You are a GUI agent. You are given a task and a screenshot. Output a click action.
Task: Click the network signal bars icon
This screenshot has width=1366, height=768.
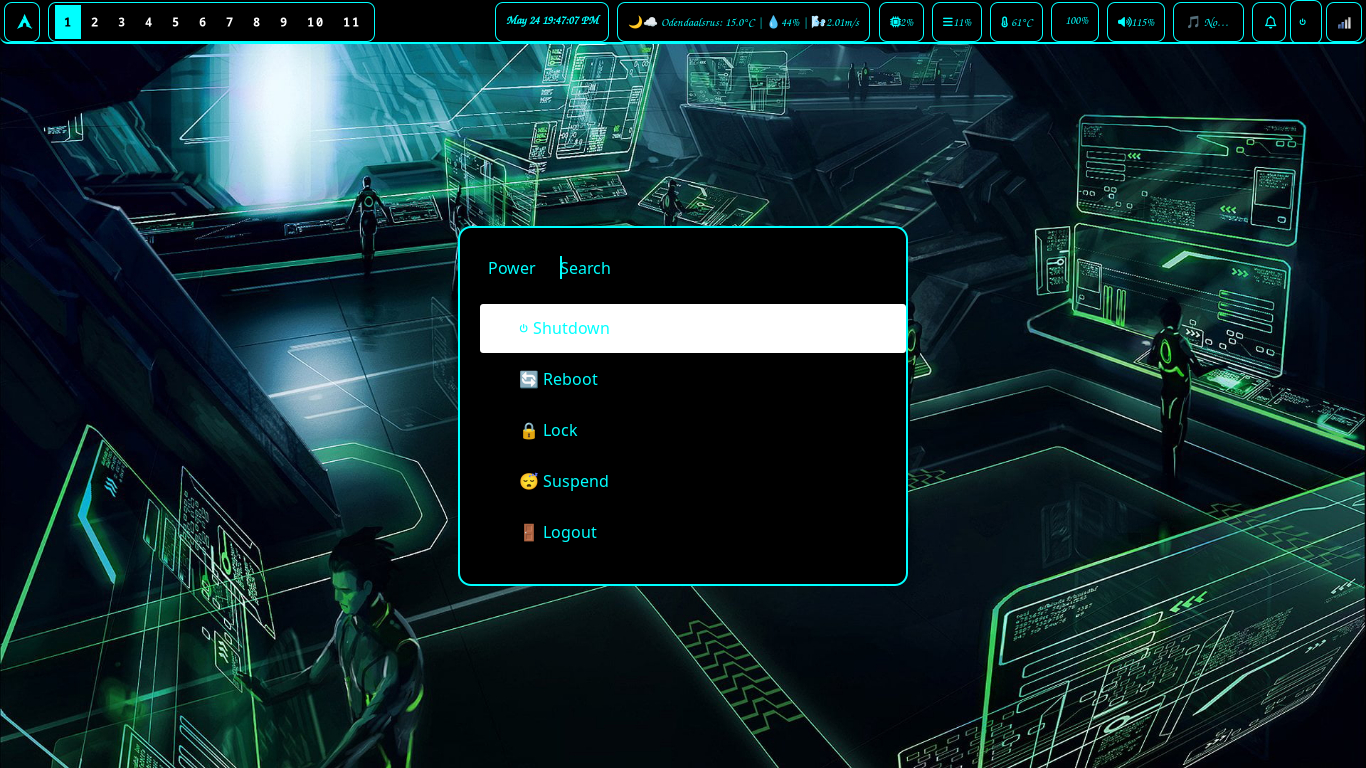1344,22
